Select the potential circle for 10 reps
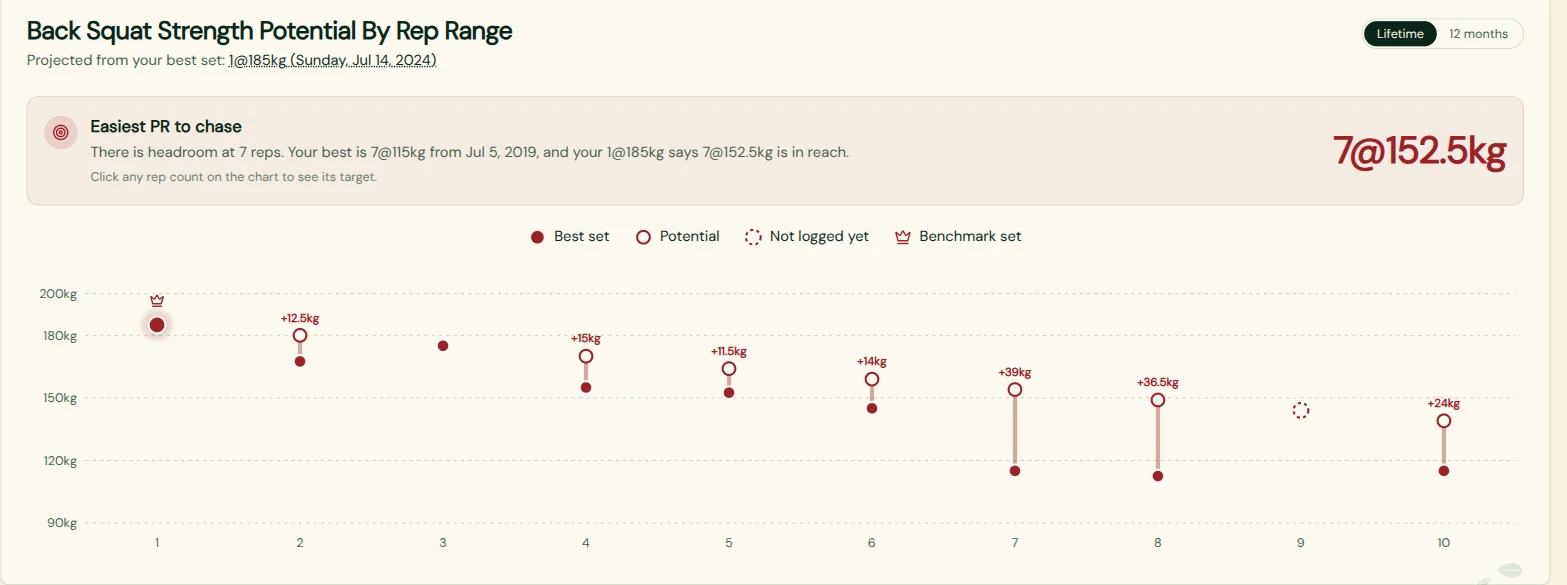This screenshot has height=585, width=1567. [x=1444, y=421]
